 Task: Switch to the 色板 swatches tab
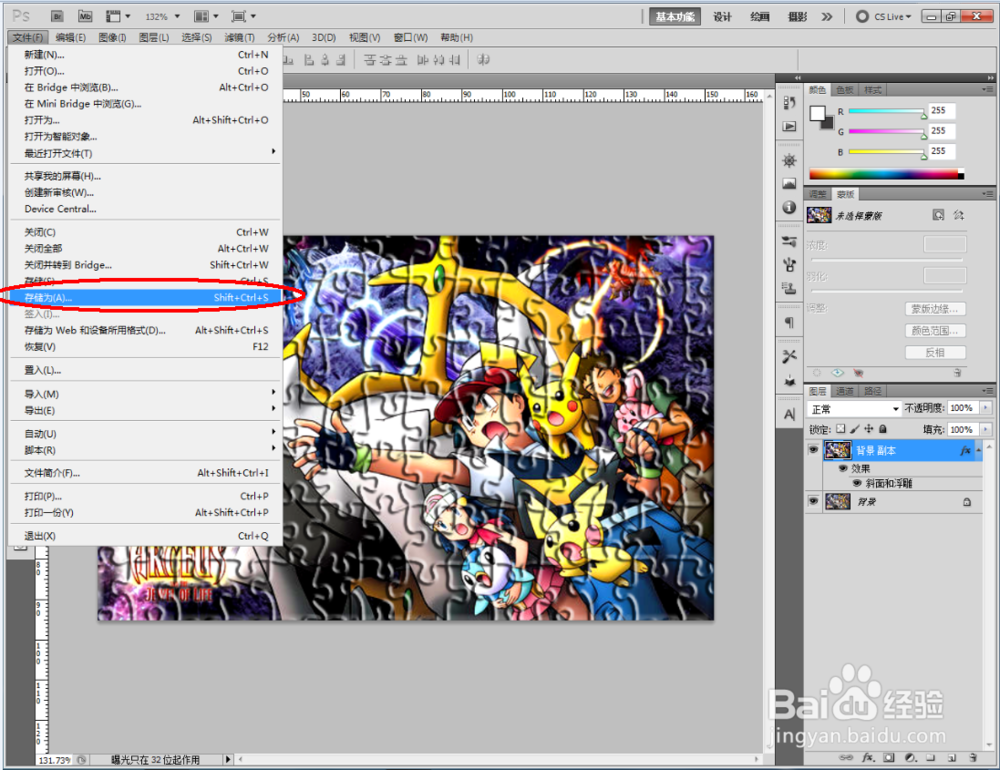(x=845, y=90)
